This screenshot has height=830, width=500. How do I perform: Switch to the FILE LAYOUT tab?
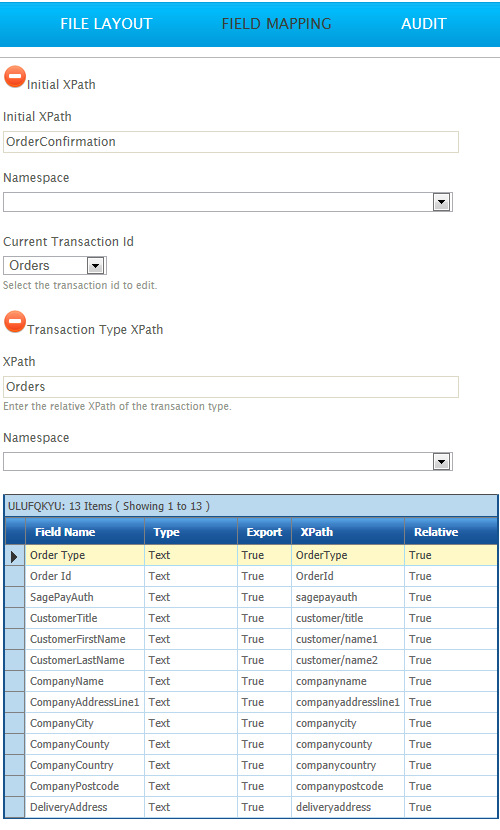tap(106, 24)
